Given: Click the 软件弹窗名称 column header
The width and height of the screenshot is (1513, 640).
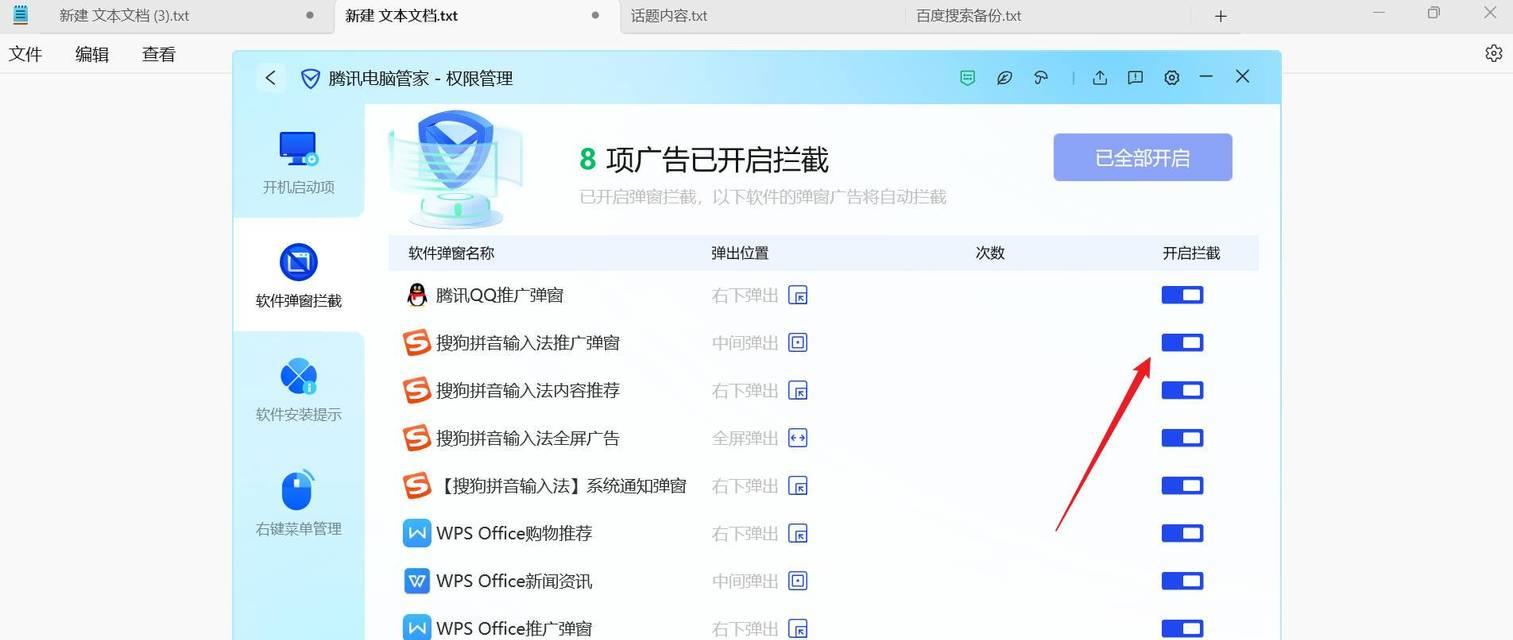Looking at the screenshot, I should tap(451, 253).
